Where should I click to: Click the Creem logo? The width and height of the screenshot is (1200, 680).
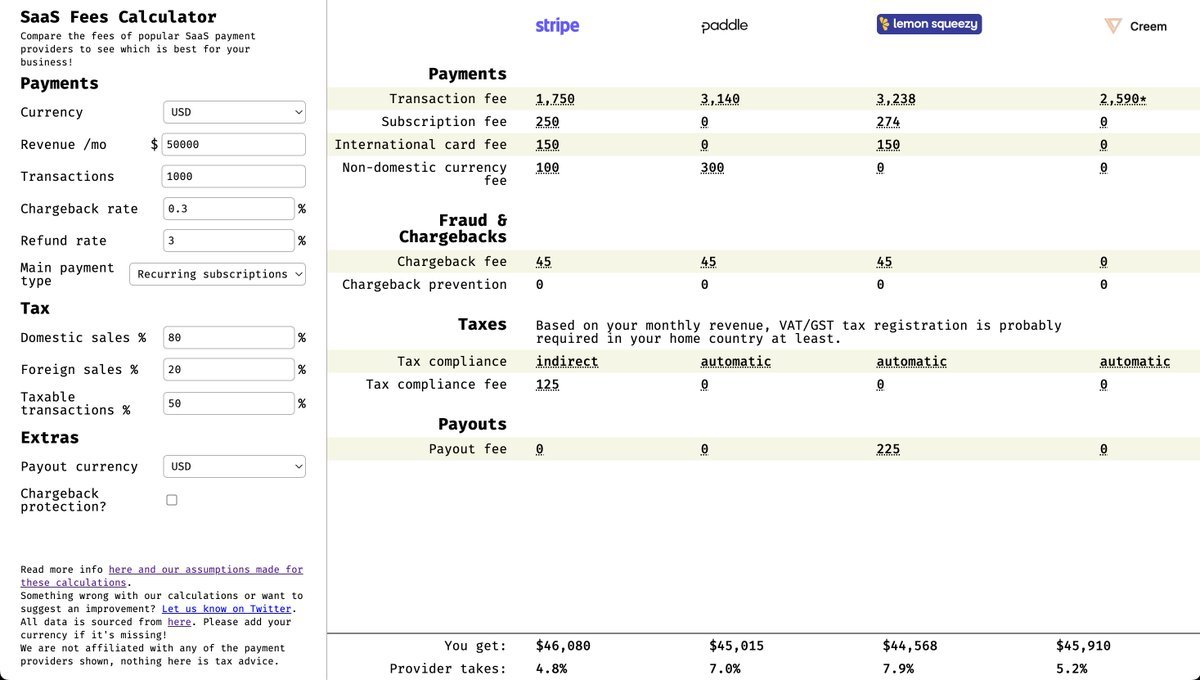[x=1135, y=26]
